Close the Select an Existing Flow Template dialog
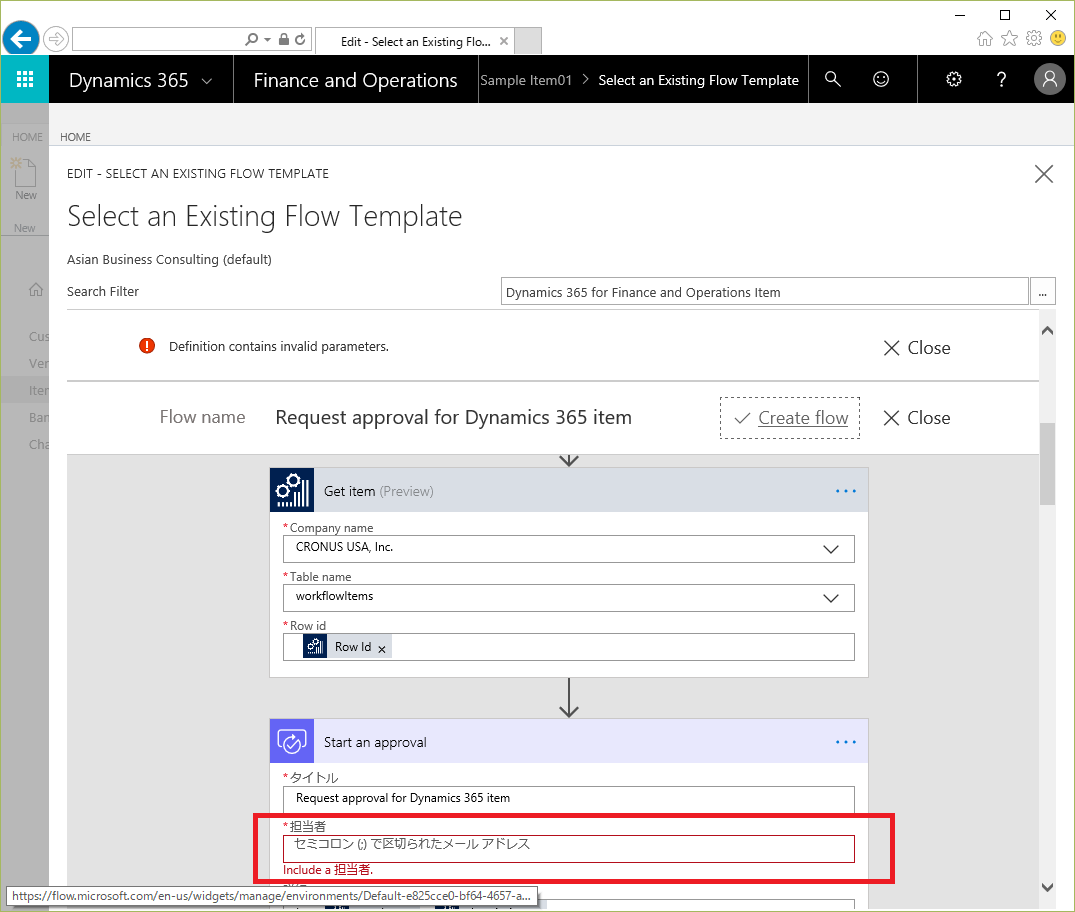 (x=1043, y=174)
